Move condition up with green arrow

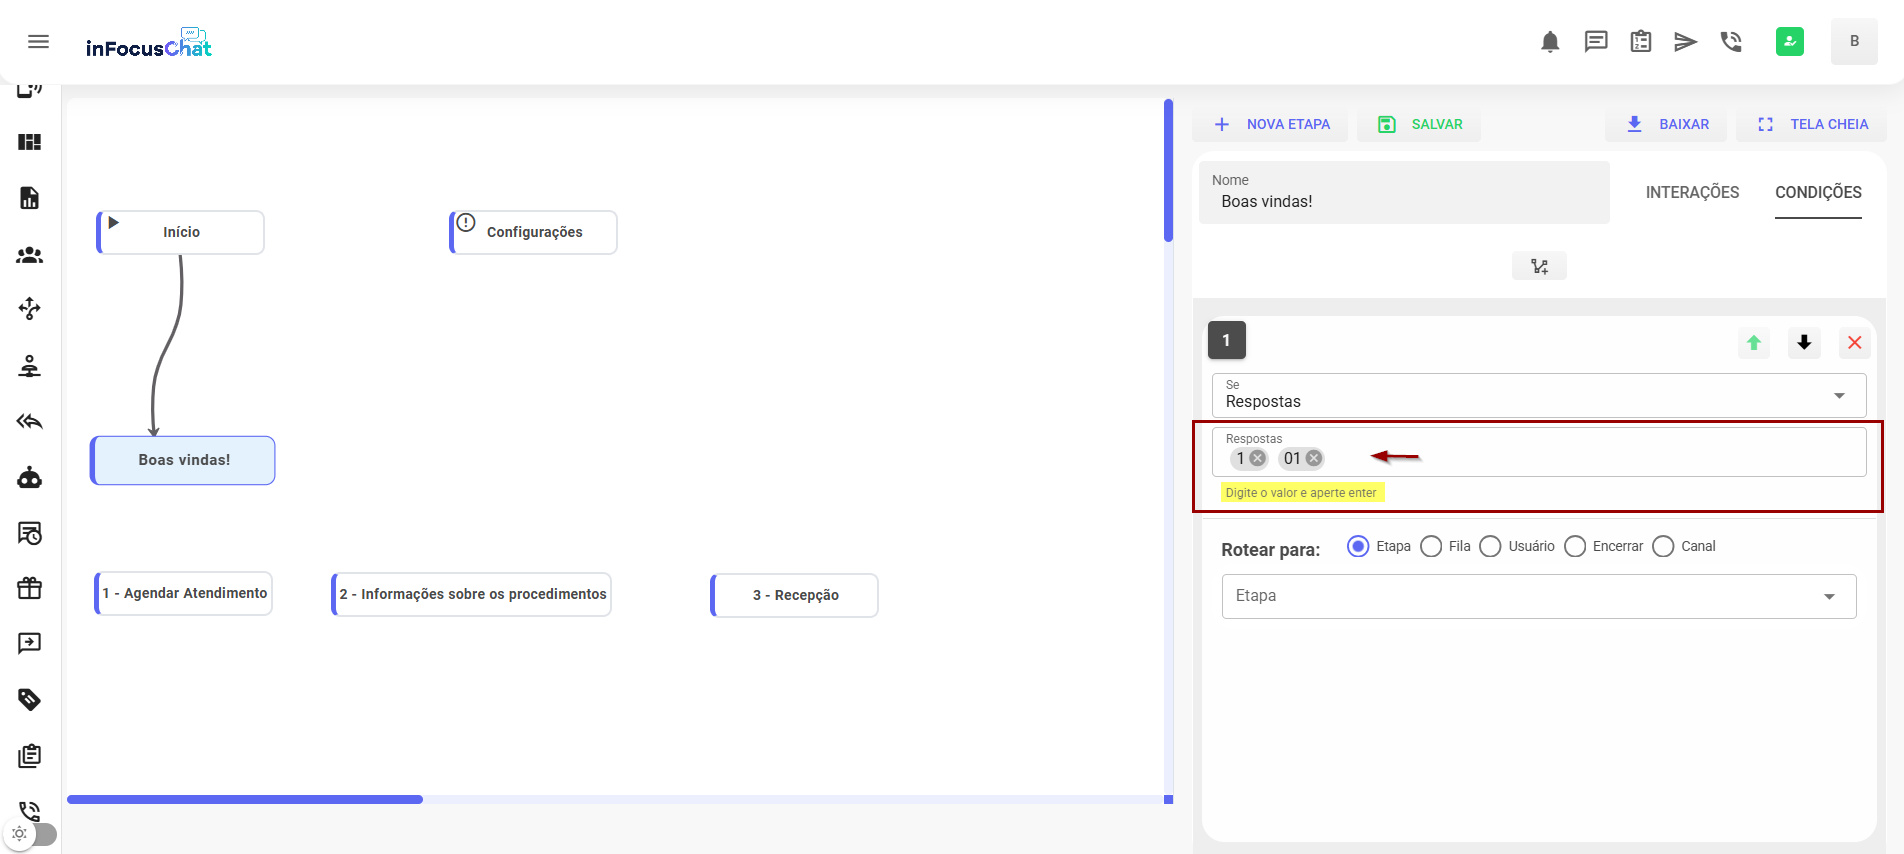(1753, 343)
